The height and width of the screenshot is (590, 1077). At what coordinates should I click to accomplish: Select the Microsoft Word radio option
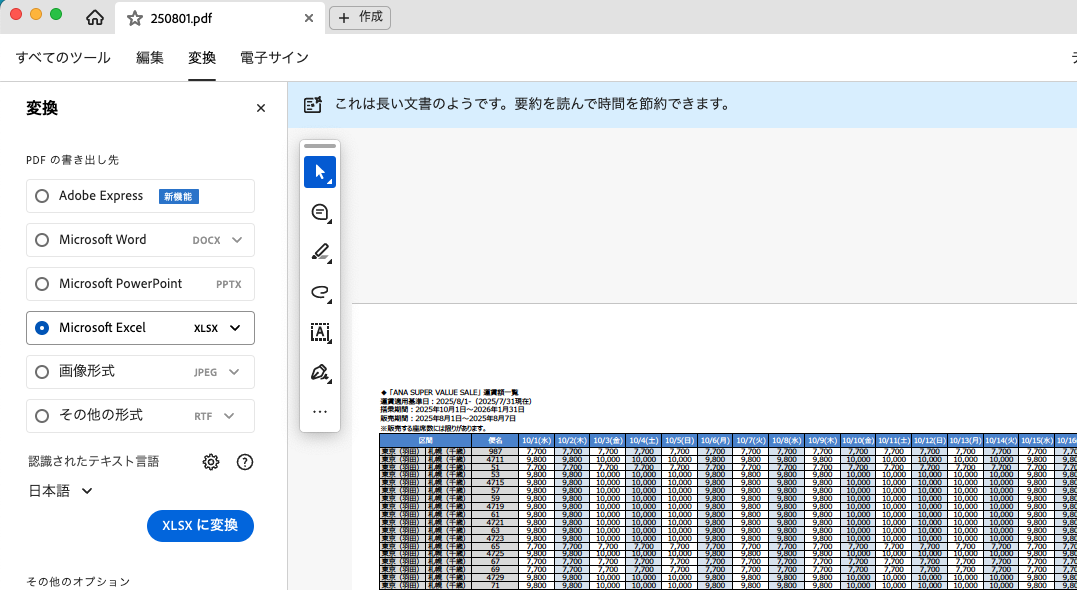coord(42,240)
